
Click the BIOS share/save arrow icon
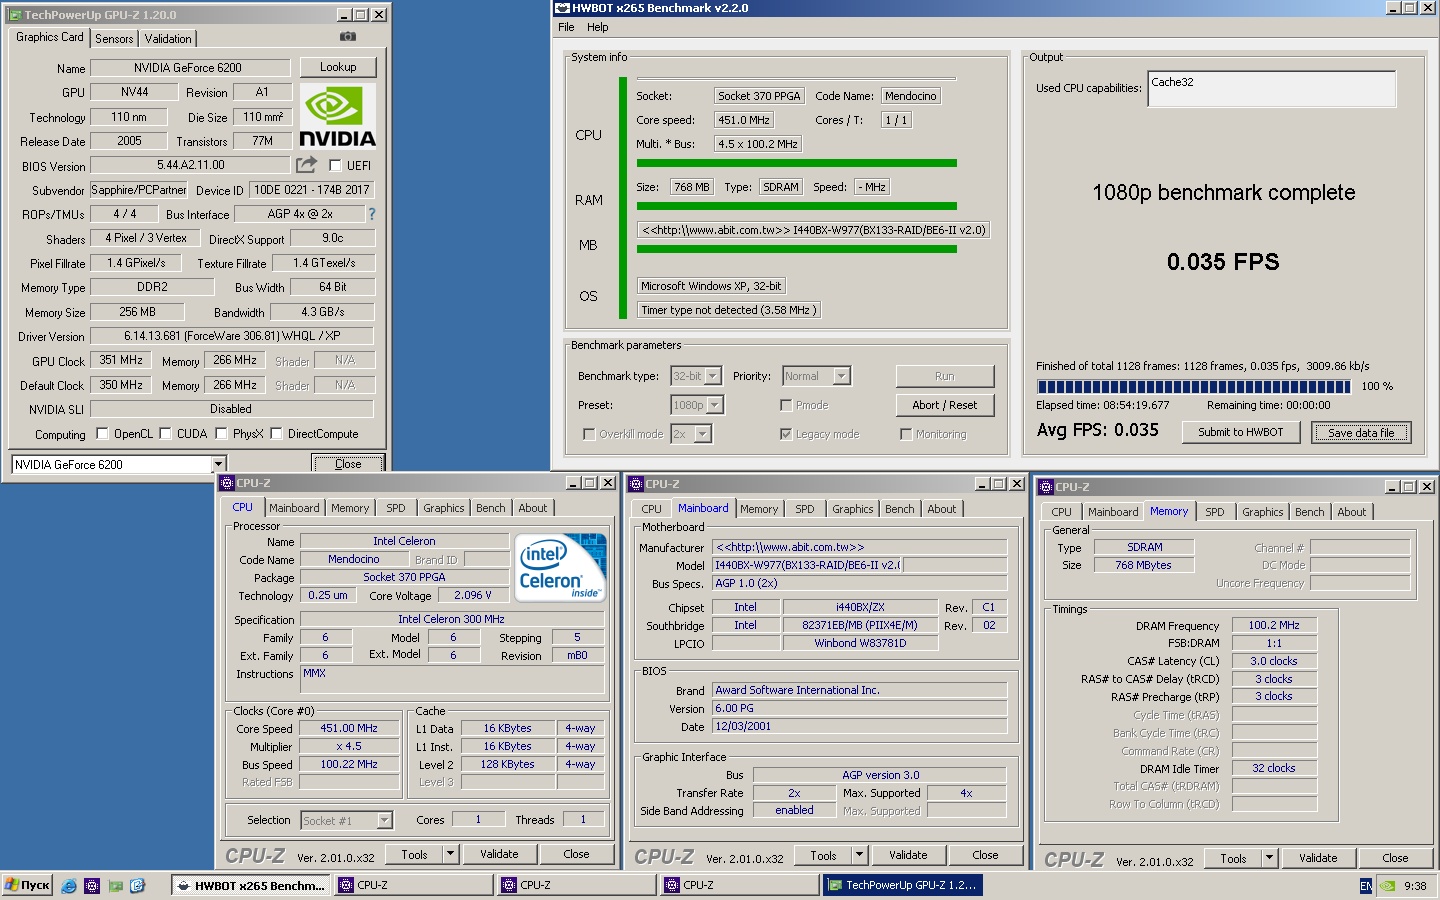(x=306, y=164)
